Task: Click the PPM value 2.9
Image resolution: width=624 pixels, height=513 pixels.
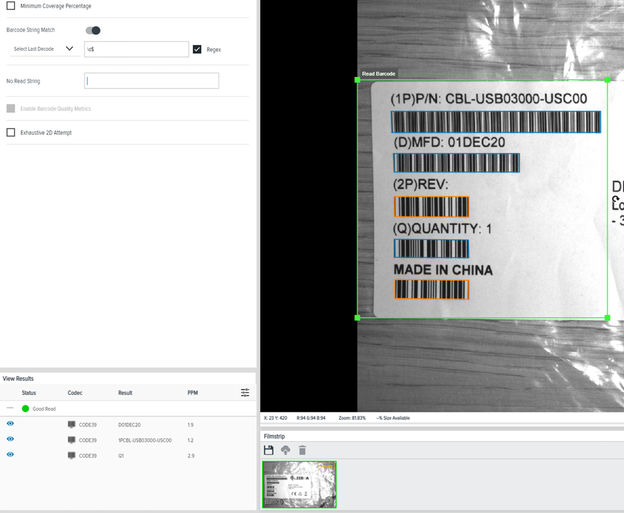Action: (191, 456)
